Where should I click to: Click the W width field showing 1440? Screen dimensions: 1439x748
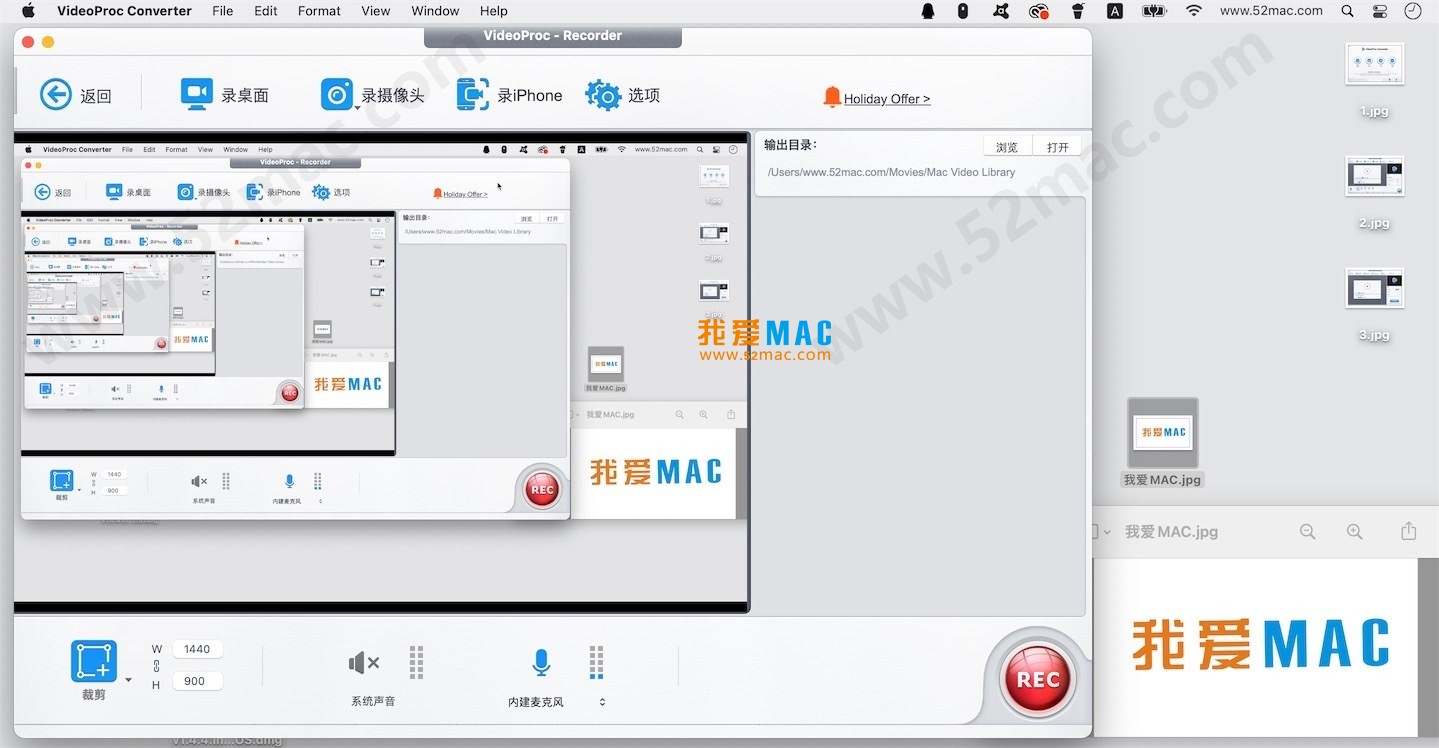pyautogui.click(x=197, y=649)
